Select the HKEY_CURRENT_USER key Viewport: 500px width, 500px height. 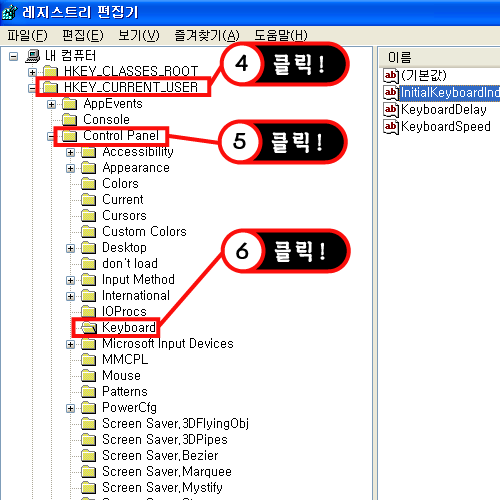131,87
